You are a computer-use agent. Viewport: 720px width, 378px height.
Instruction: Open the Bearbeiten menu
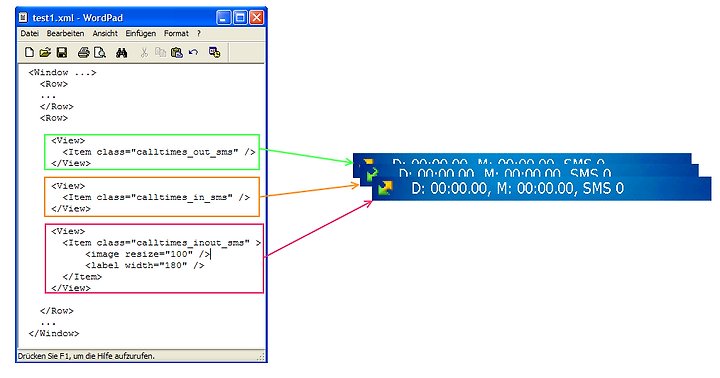pos(65,34)
